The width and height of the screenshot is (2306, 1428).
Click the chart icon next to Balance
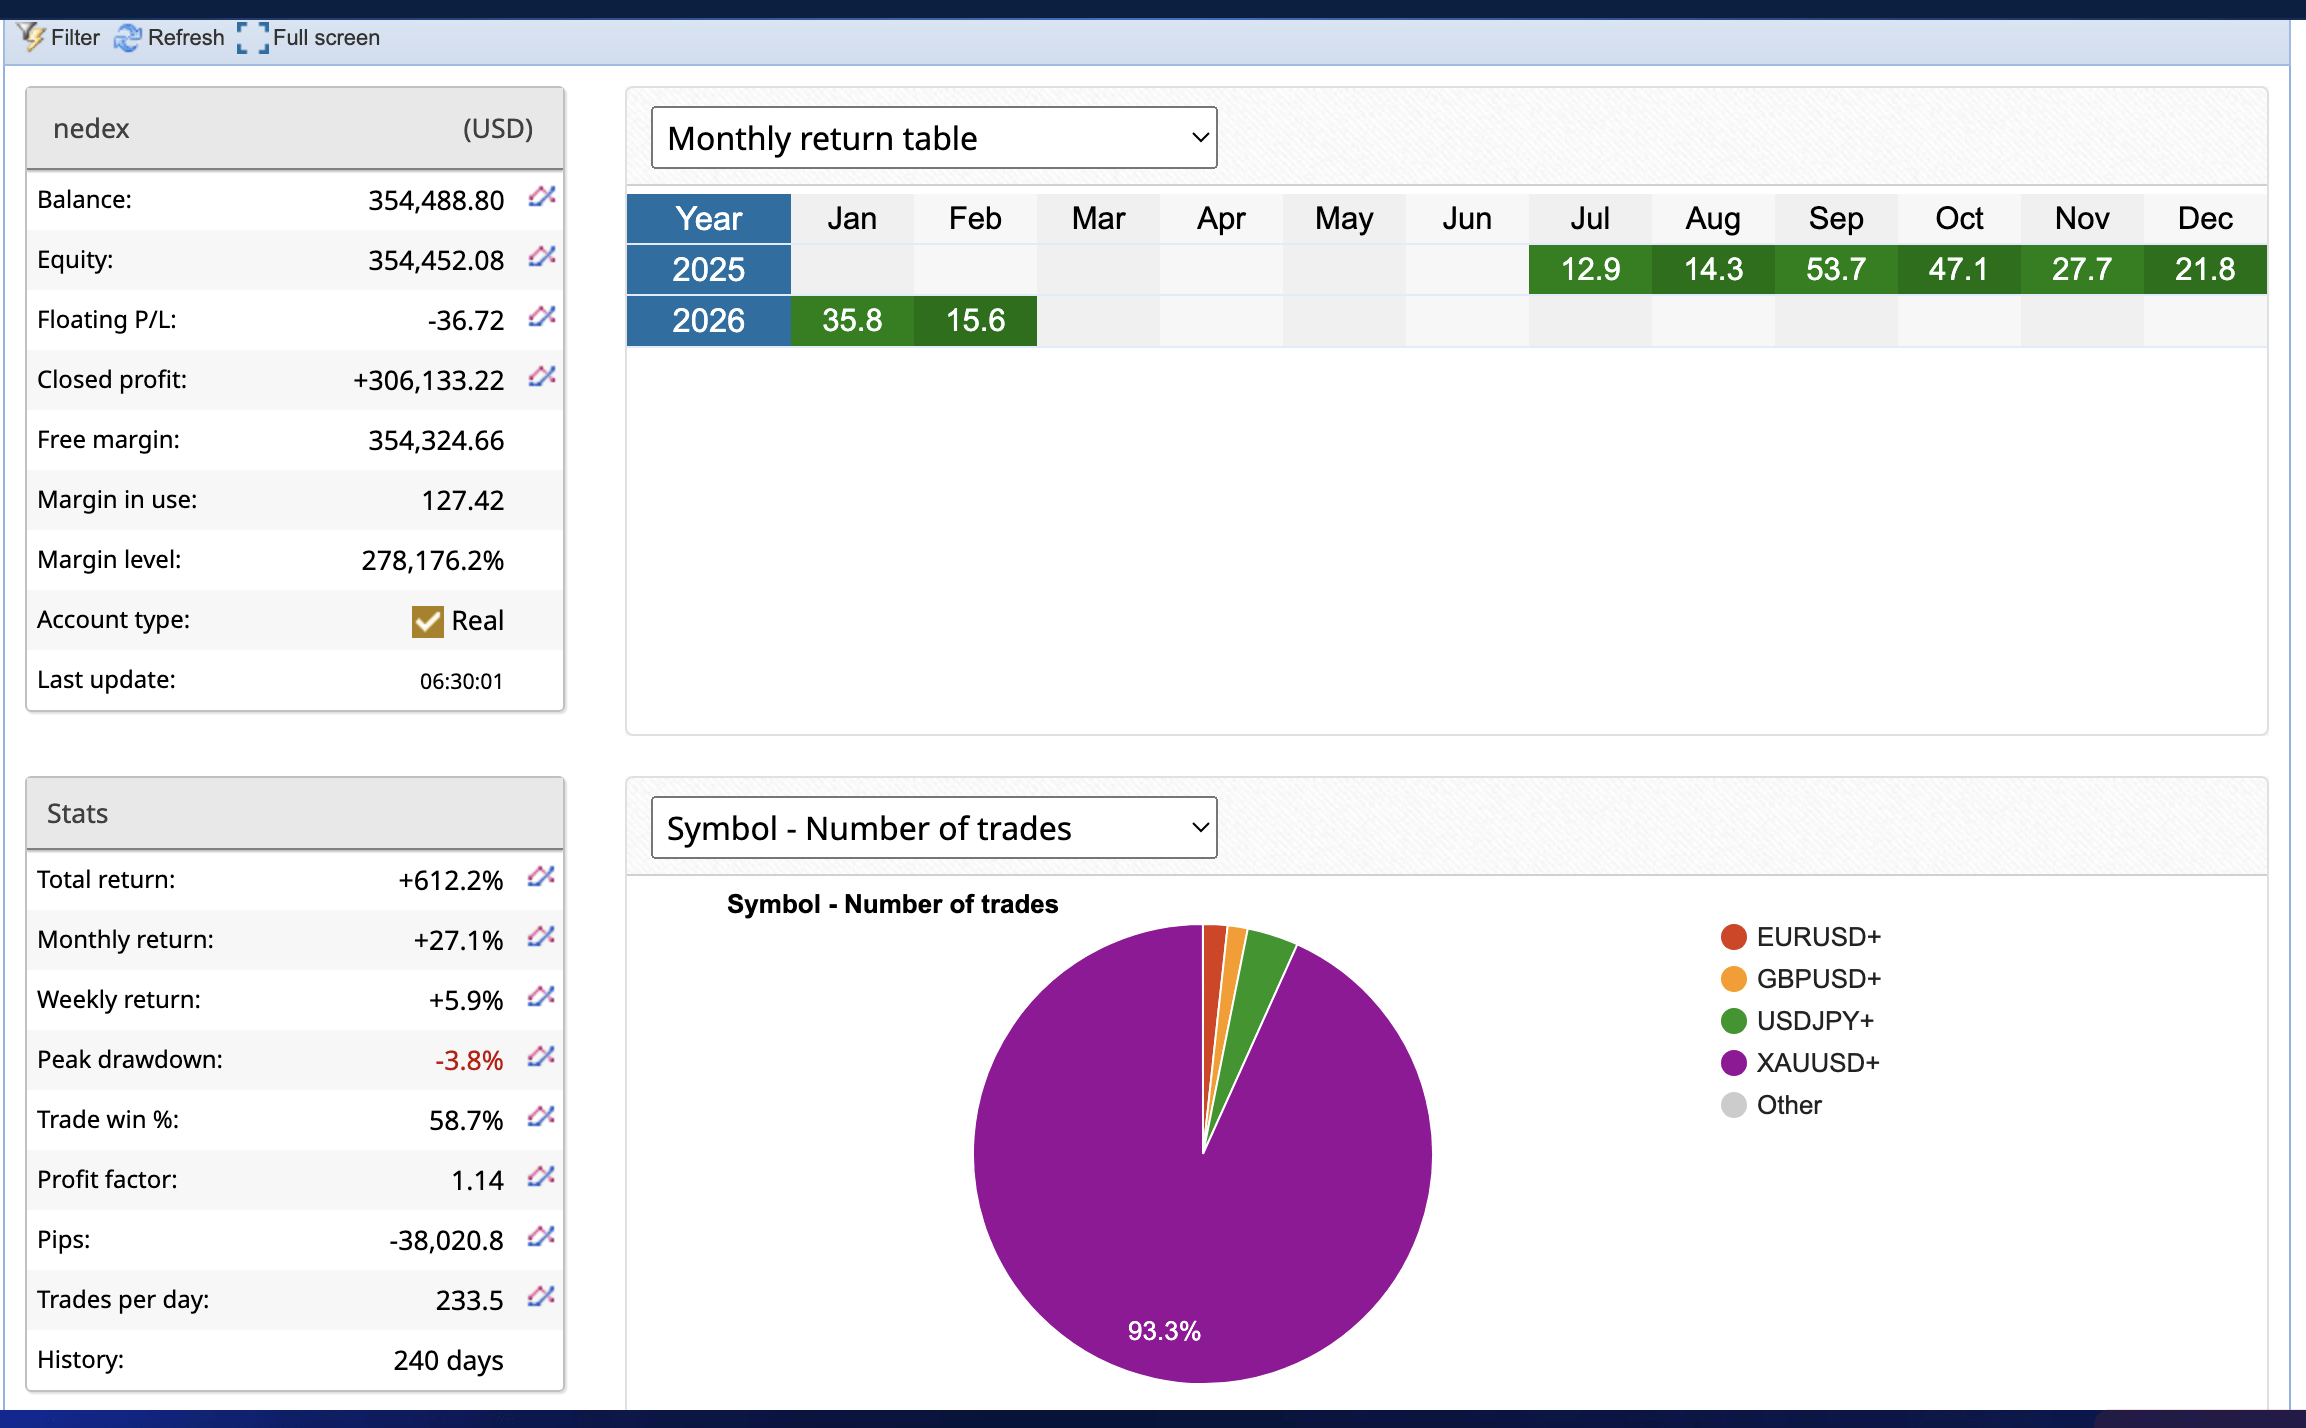tap(541, 196)
